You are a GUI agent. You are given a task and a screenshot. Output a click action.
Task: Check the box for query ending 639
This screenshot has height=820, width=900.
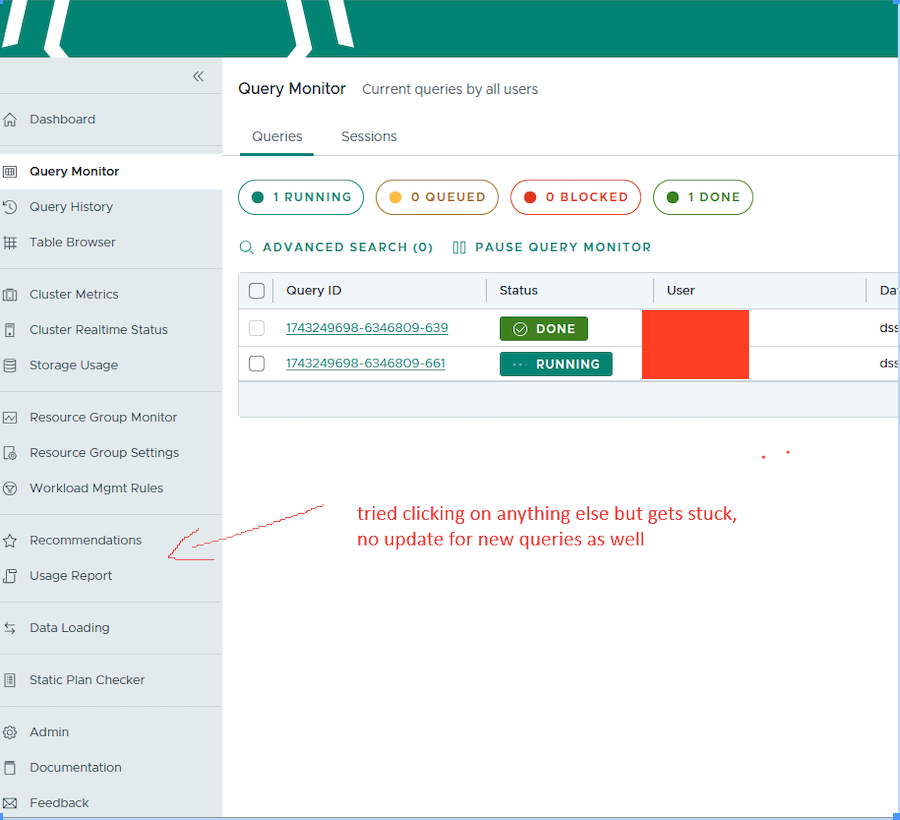[x=257, y=328]
